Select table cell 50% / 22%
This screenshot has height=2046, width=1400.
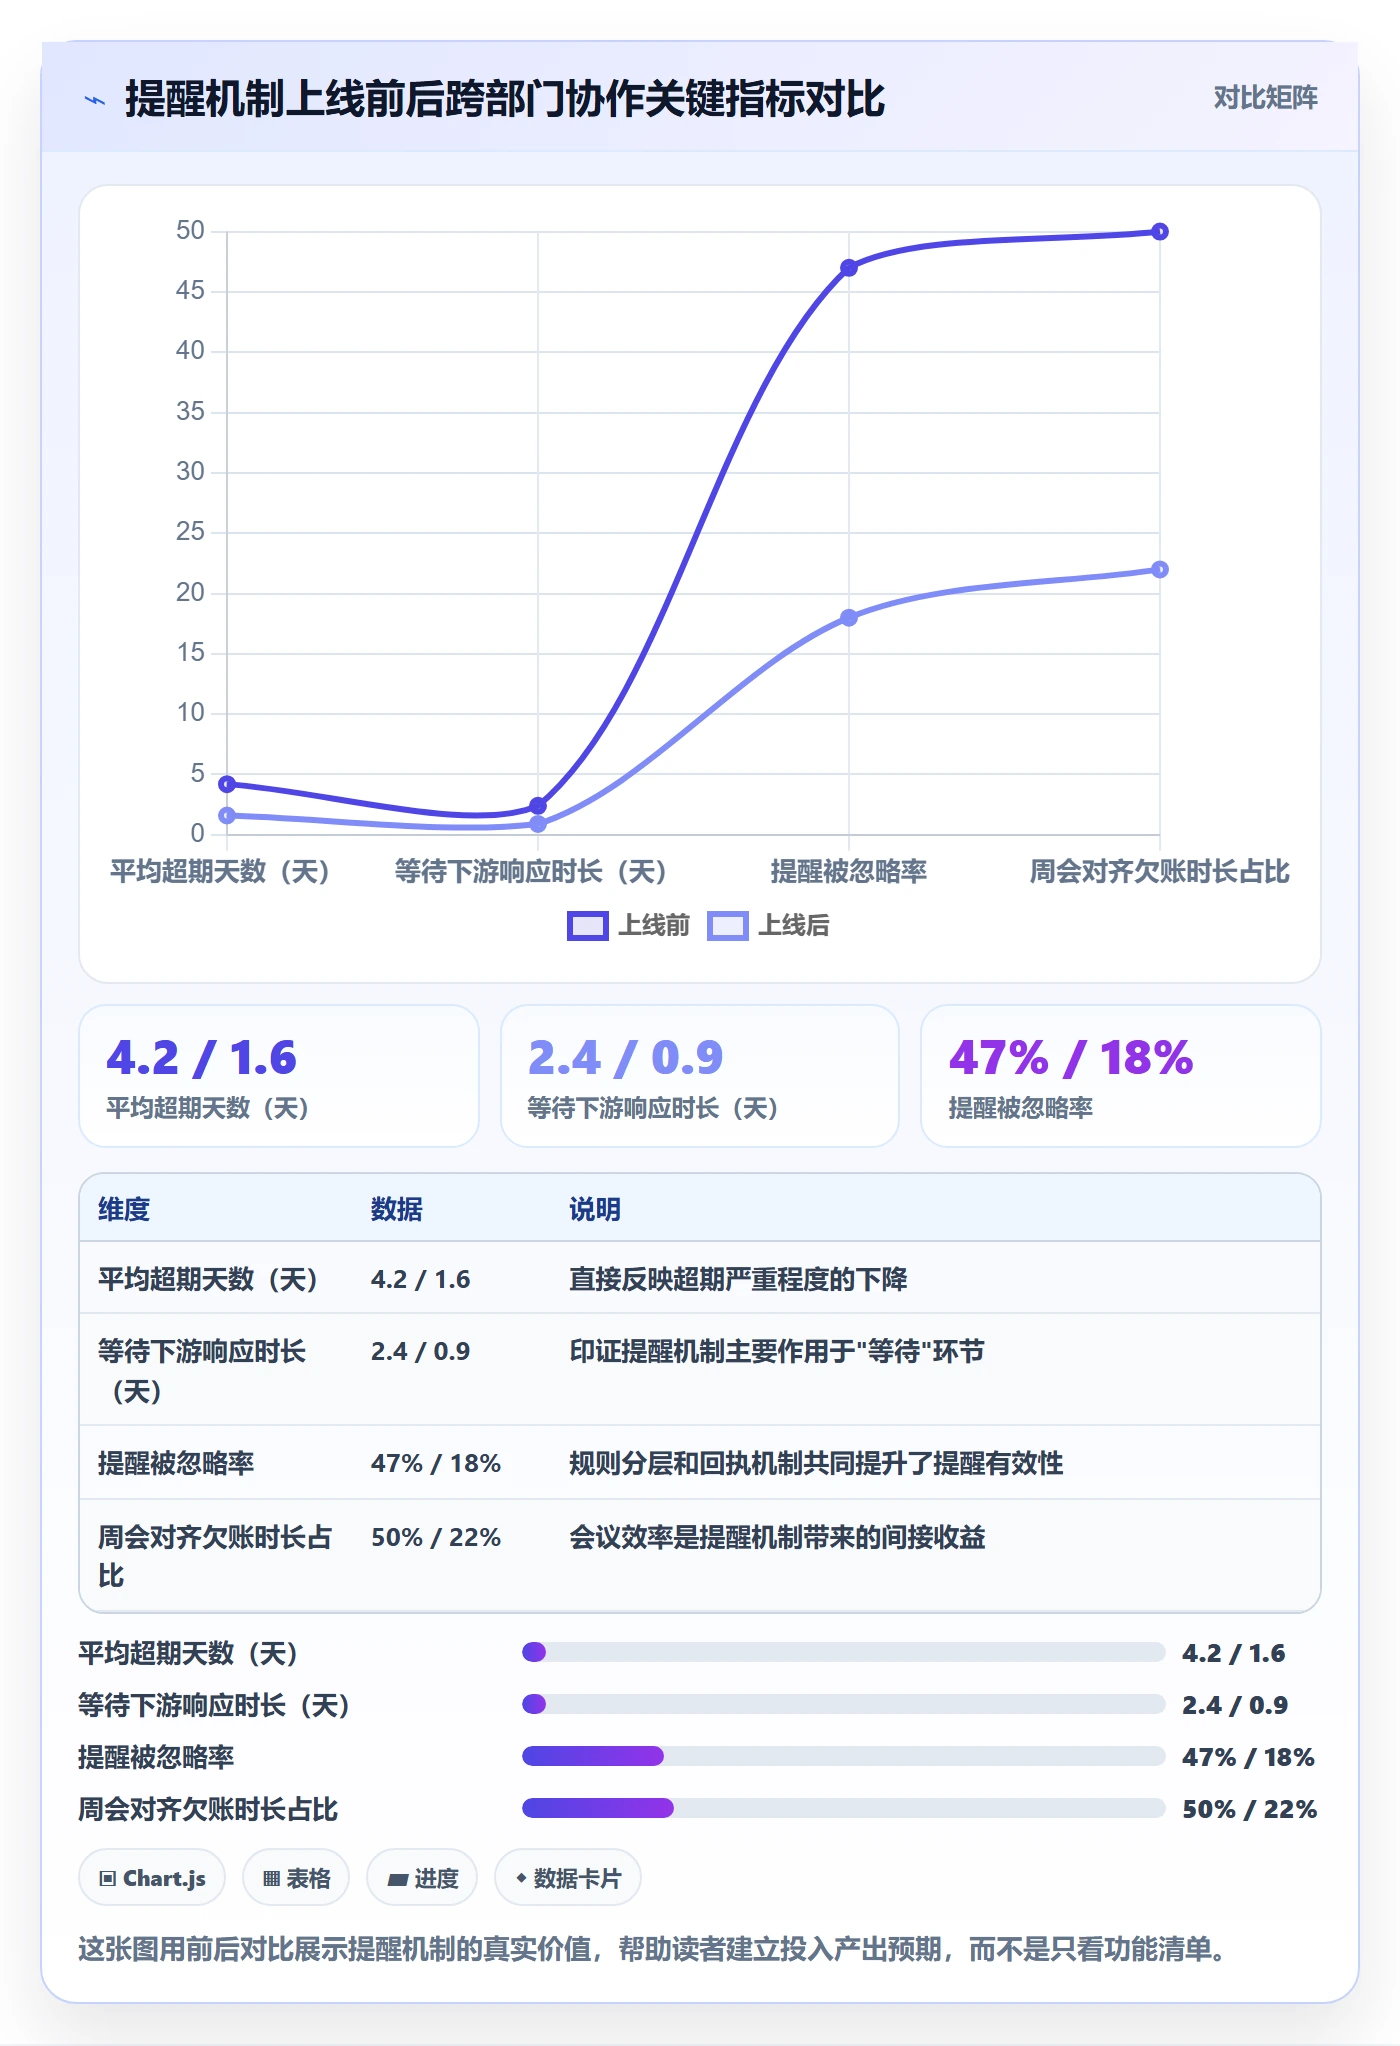436,1537
